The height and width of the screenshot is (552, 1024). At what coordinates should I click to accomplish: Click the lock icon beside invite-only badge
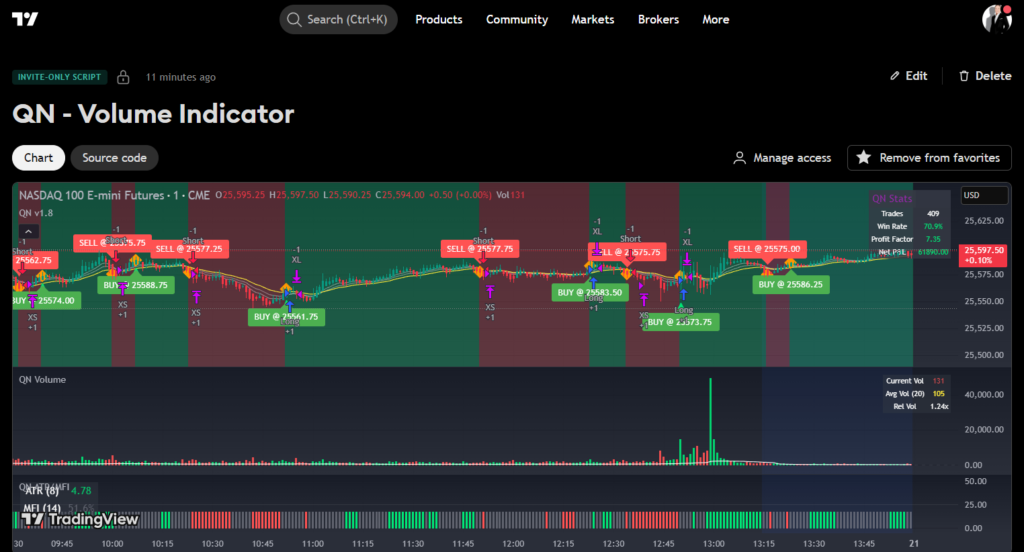tap(123, 77)
